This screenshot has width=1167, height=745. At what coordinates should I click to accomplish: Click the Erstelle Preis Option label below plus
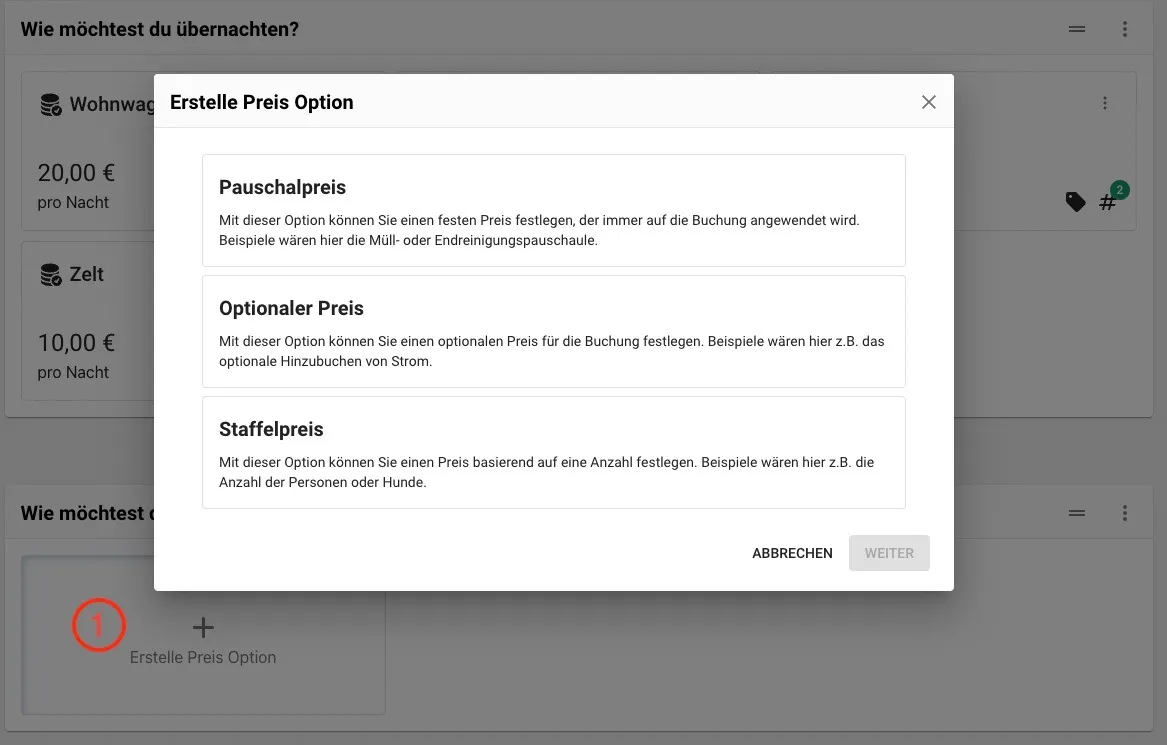point(203,657)
